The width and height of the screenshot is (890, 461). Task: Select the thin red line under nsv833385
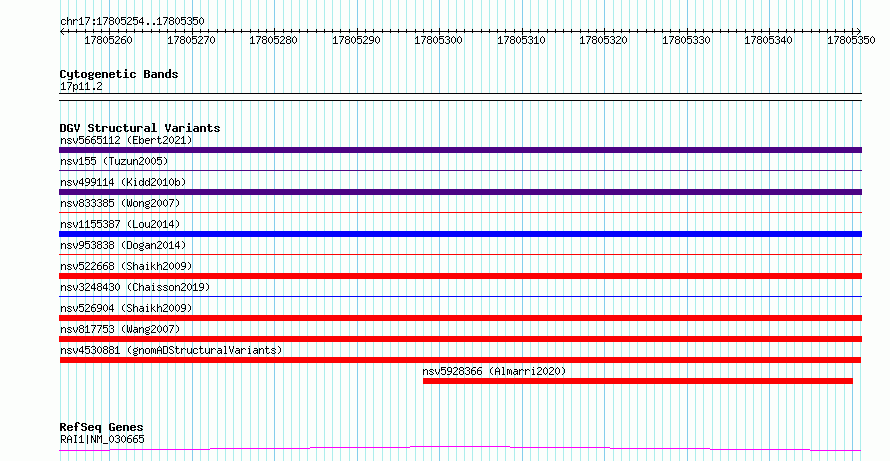pos(460,212)
